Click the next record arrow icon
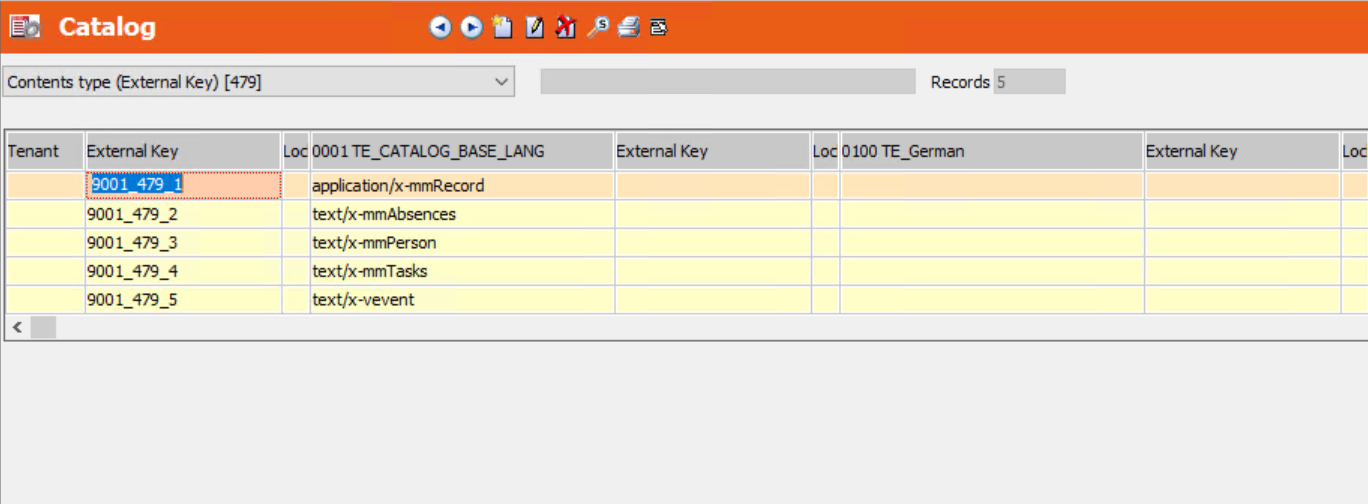 pos(471,27)
